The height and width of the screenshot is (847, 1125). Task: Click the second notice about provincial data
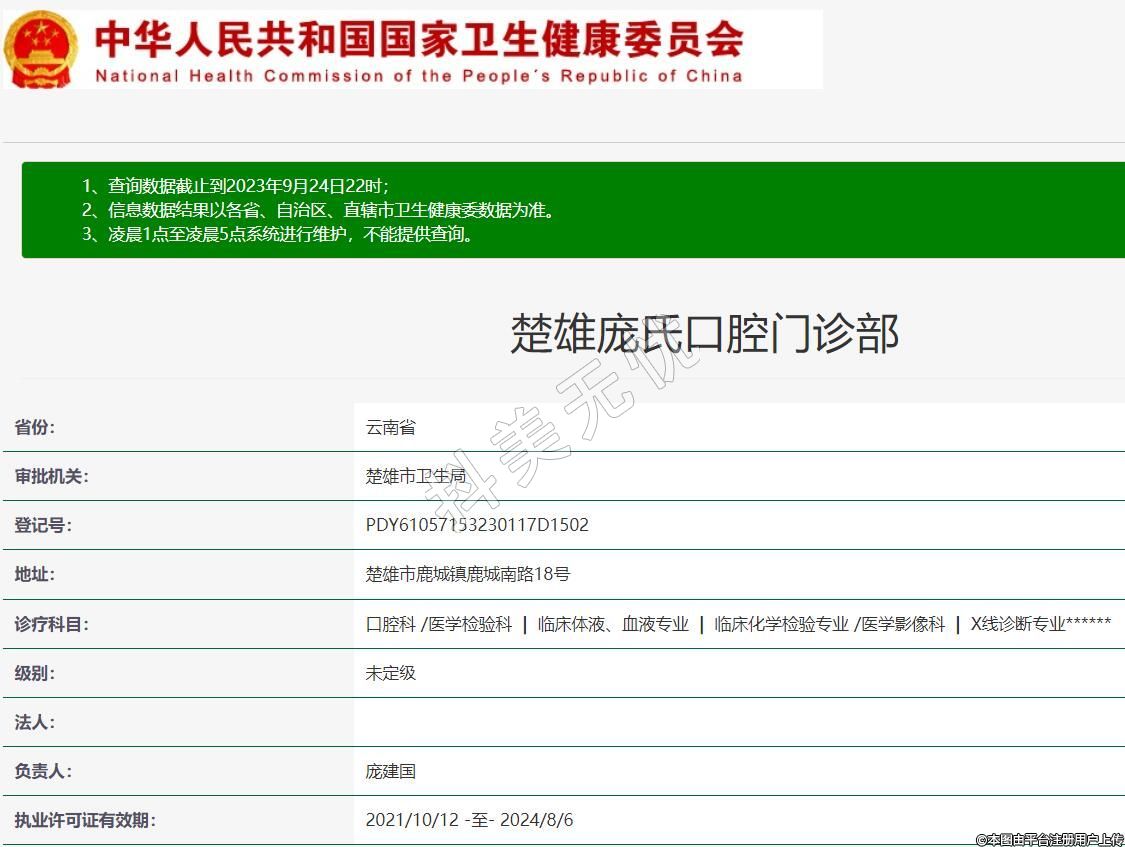[x=318, y=210]
